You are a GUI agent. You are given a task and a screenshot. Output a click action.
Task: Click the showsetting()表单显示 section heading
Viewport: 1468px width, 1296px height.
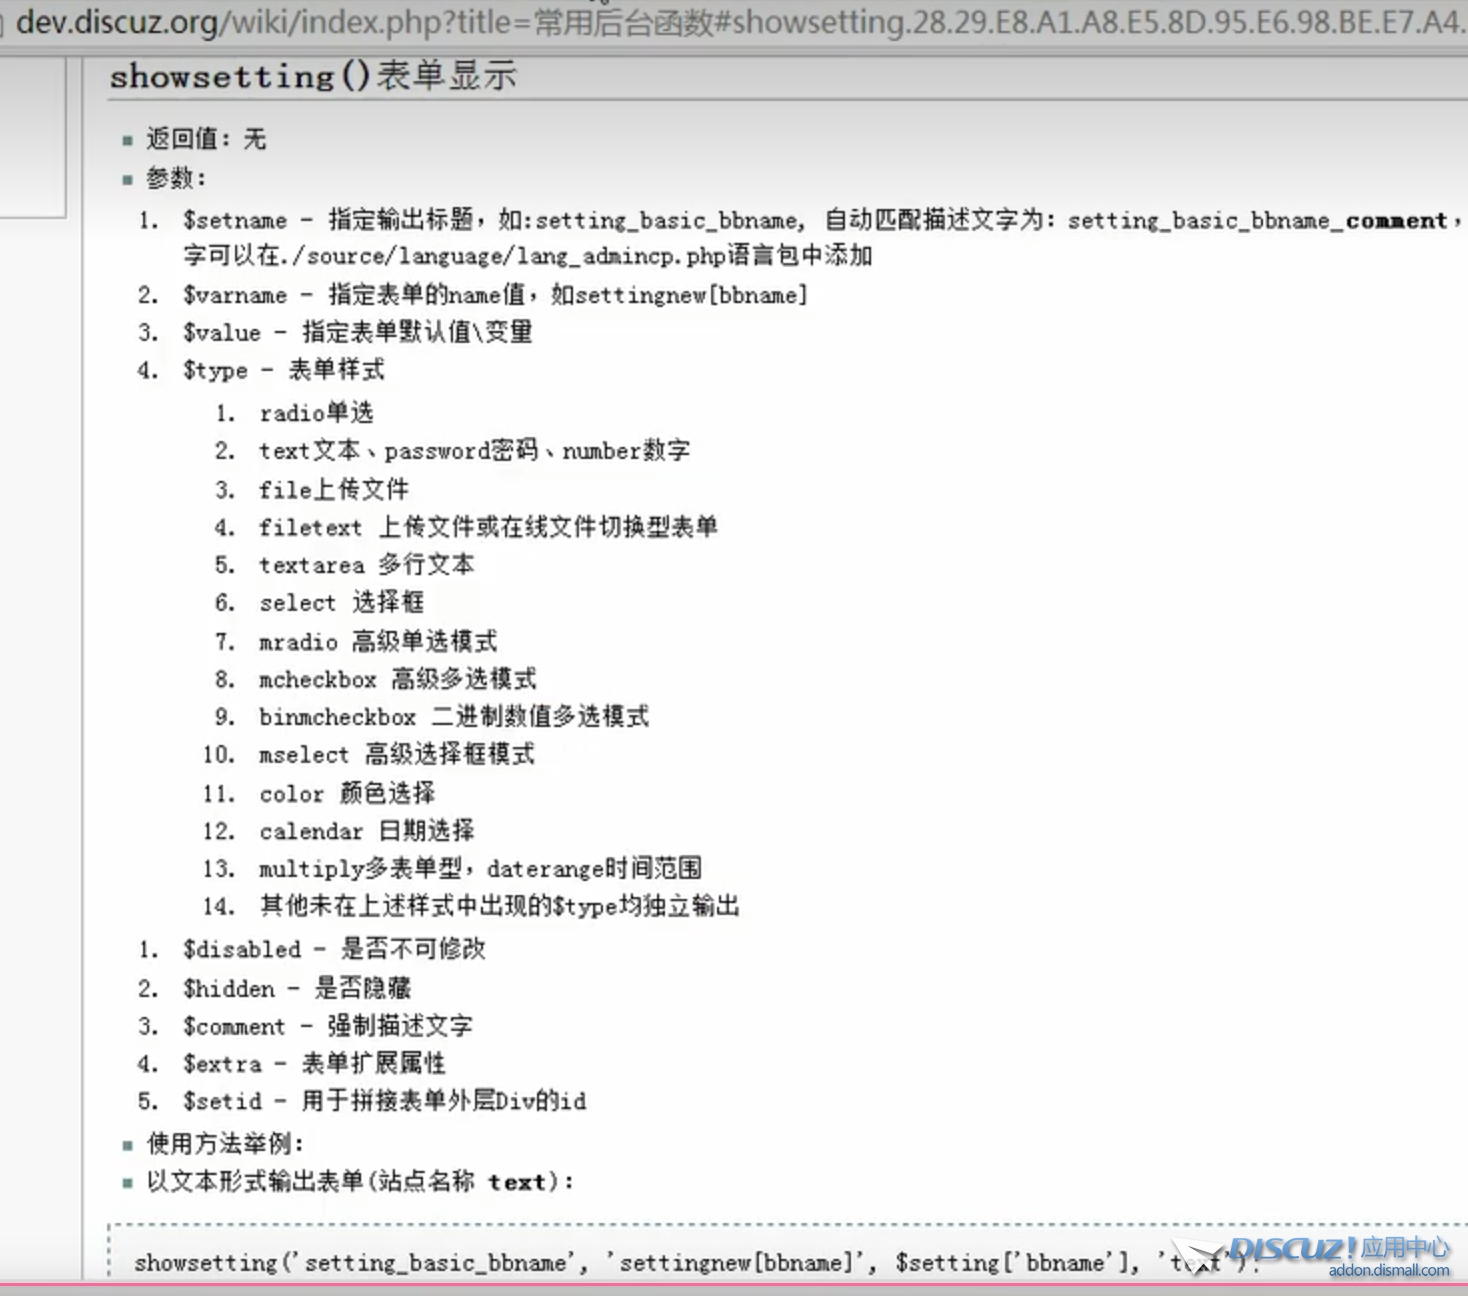(312, 75)
